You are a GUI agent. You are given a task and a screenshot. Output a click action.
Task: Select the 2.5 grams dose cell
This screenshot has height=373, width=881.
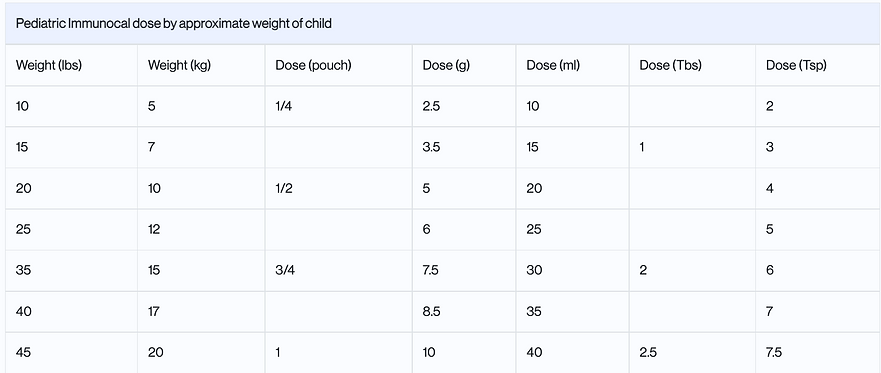(431, 106)
